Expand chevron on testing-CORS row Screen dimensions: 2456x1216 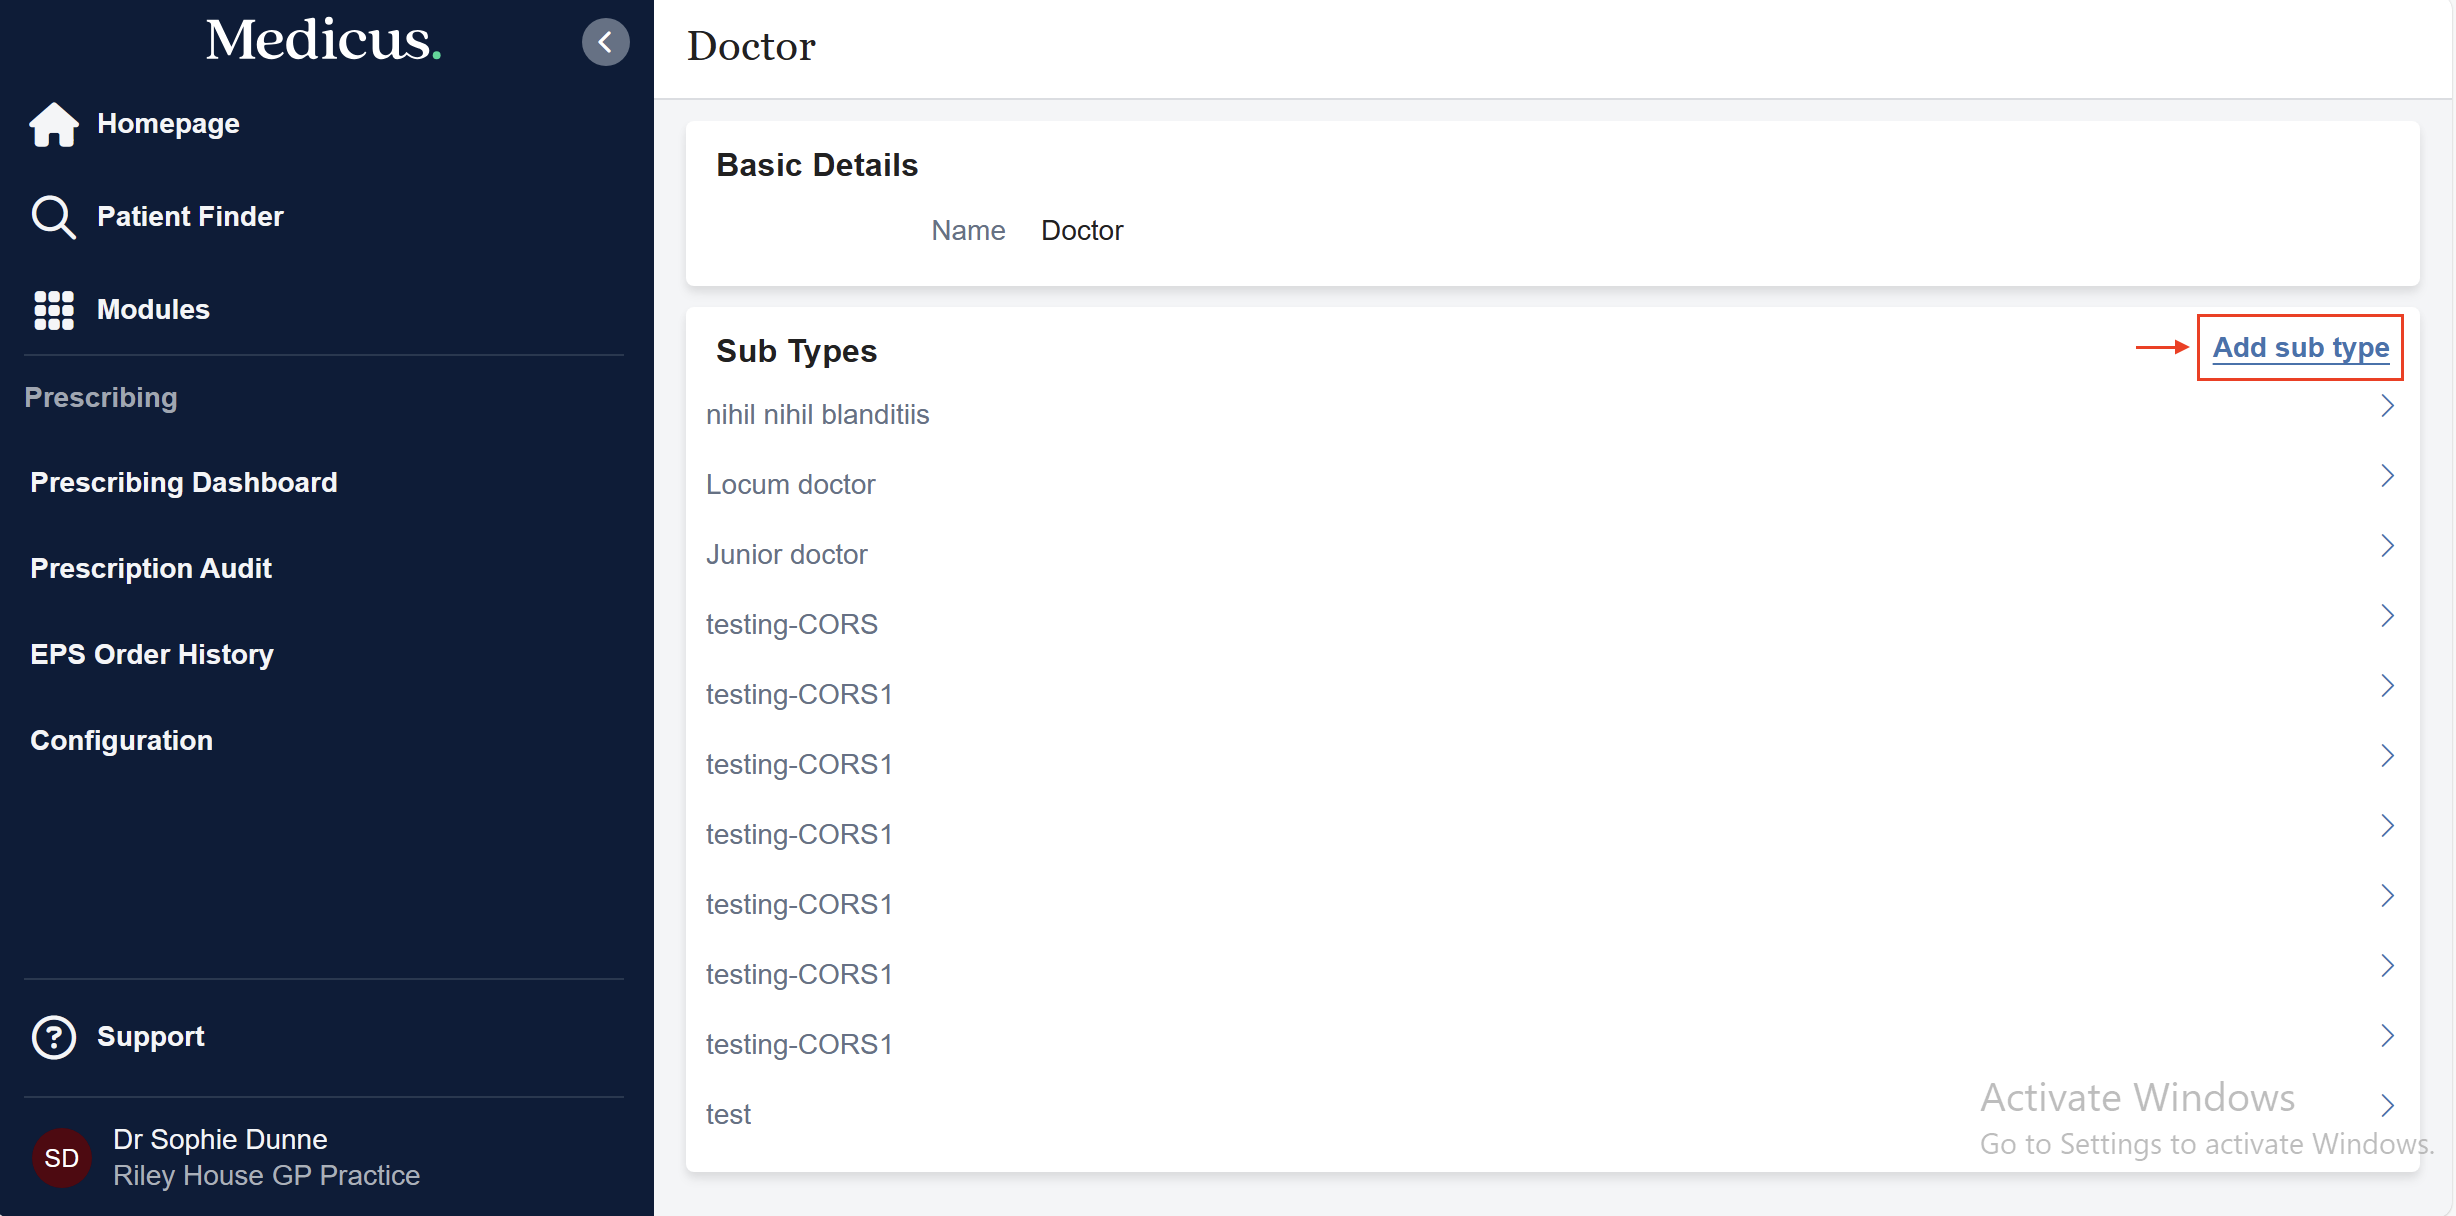point(2388,616)
